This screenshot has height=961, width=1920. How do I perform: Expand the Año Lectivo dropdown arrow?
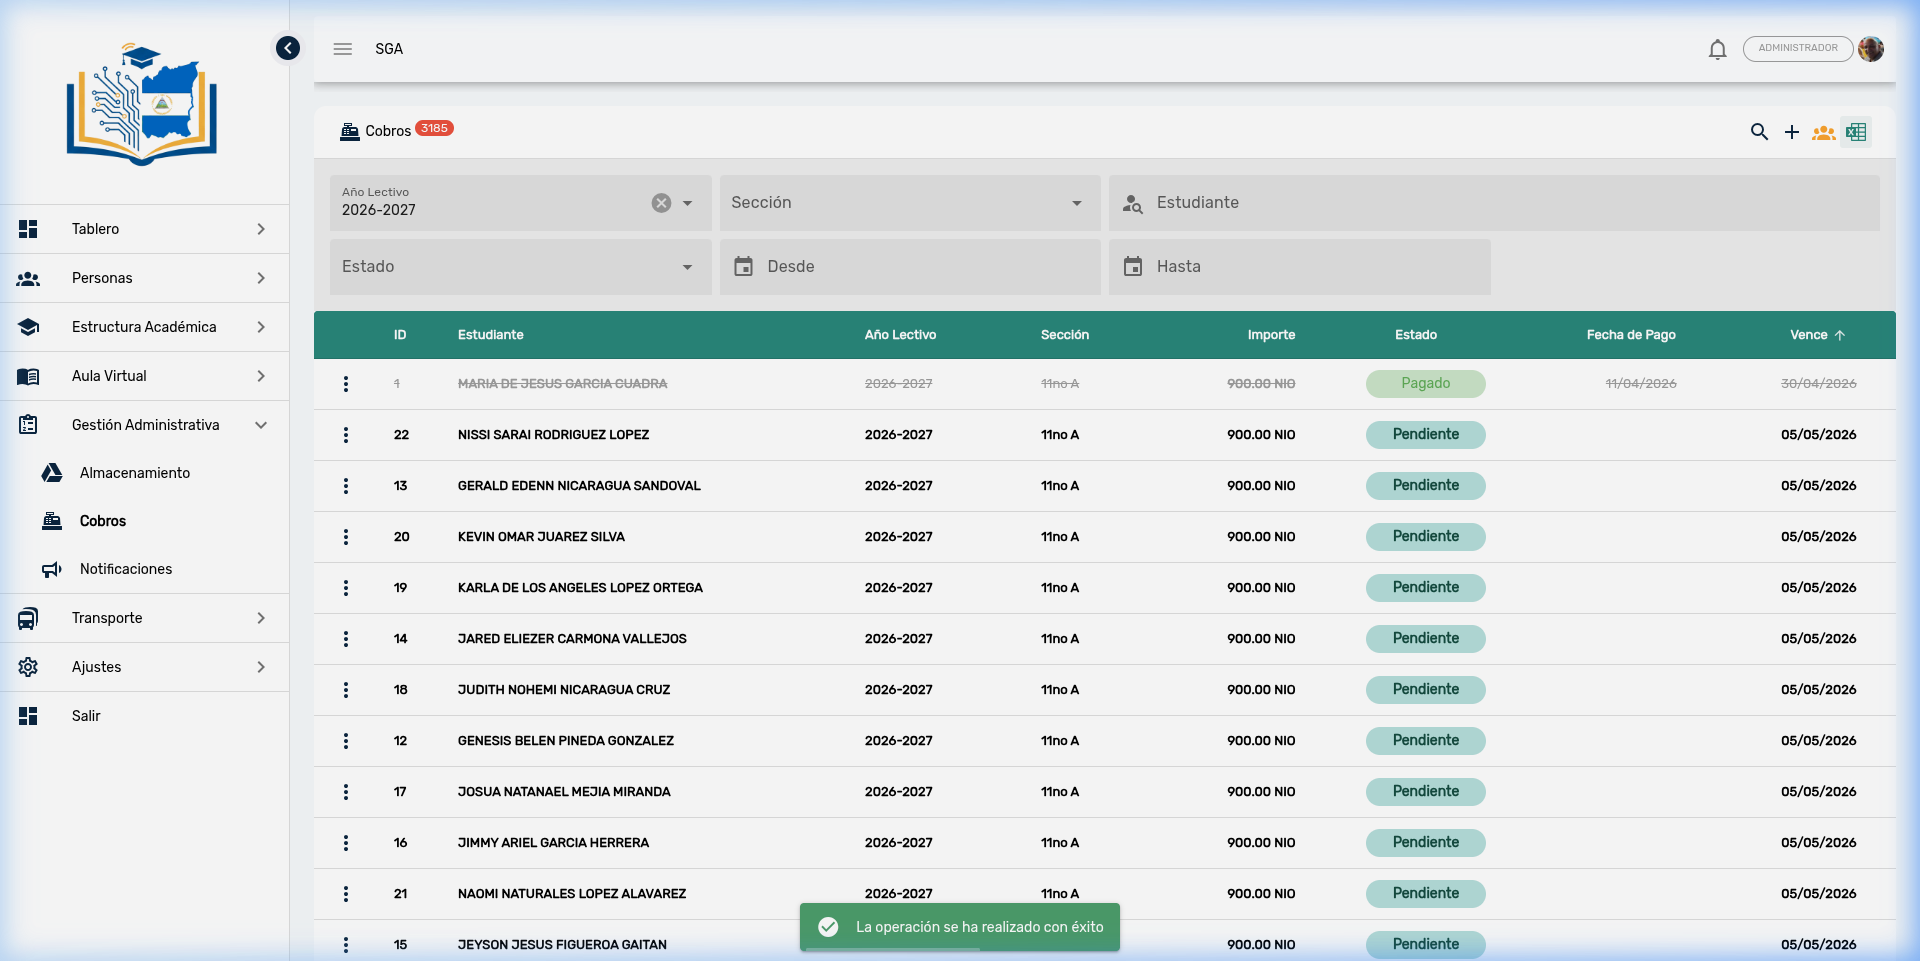(x=688, y=203)
